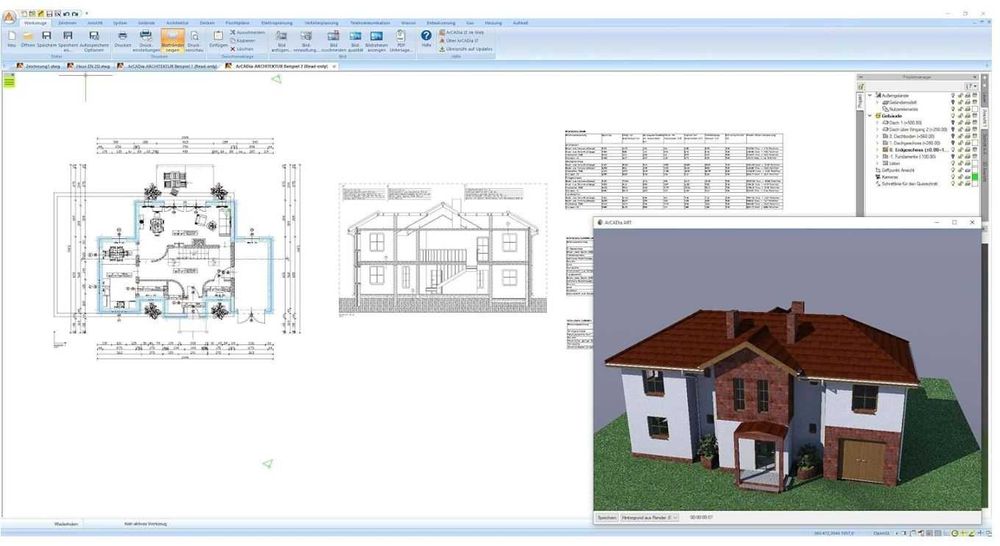Expand the -1. Fundamente tree node

pyautogui.click(x=878, y=157)
